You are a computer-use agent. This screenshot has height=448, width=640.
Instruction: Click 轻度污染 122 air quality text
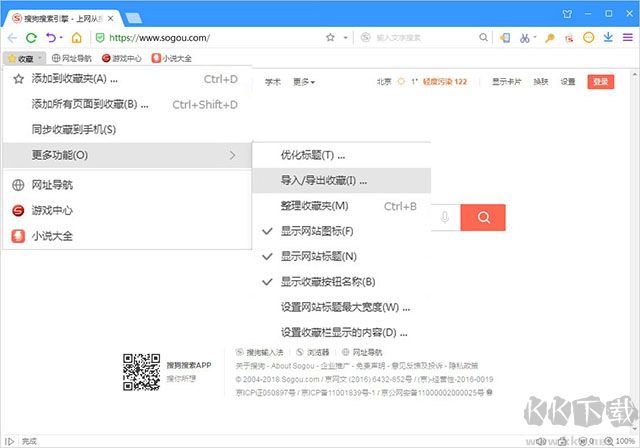point(444,82)
